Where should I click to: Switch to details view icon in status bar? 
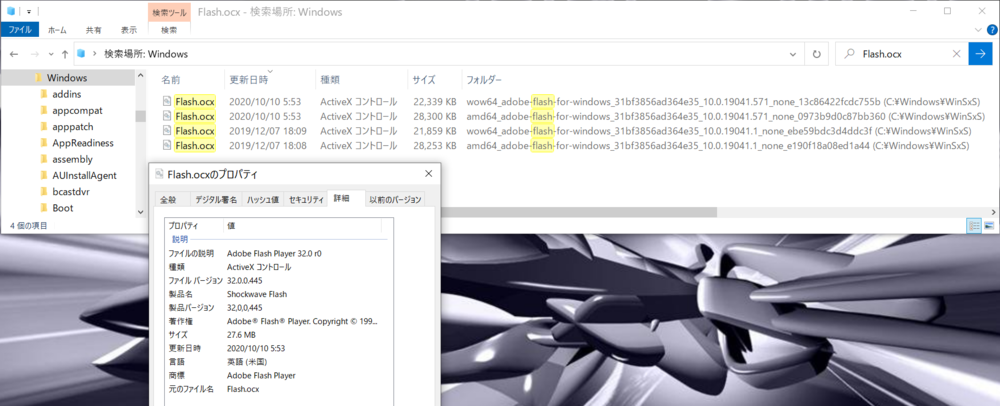pos(974,226)
